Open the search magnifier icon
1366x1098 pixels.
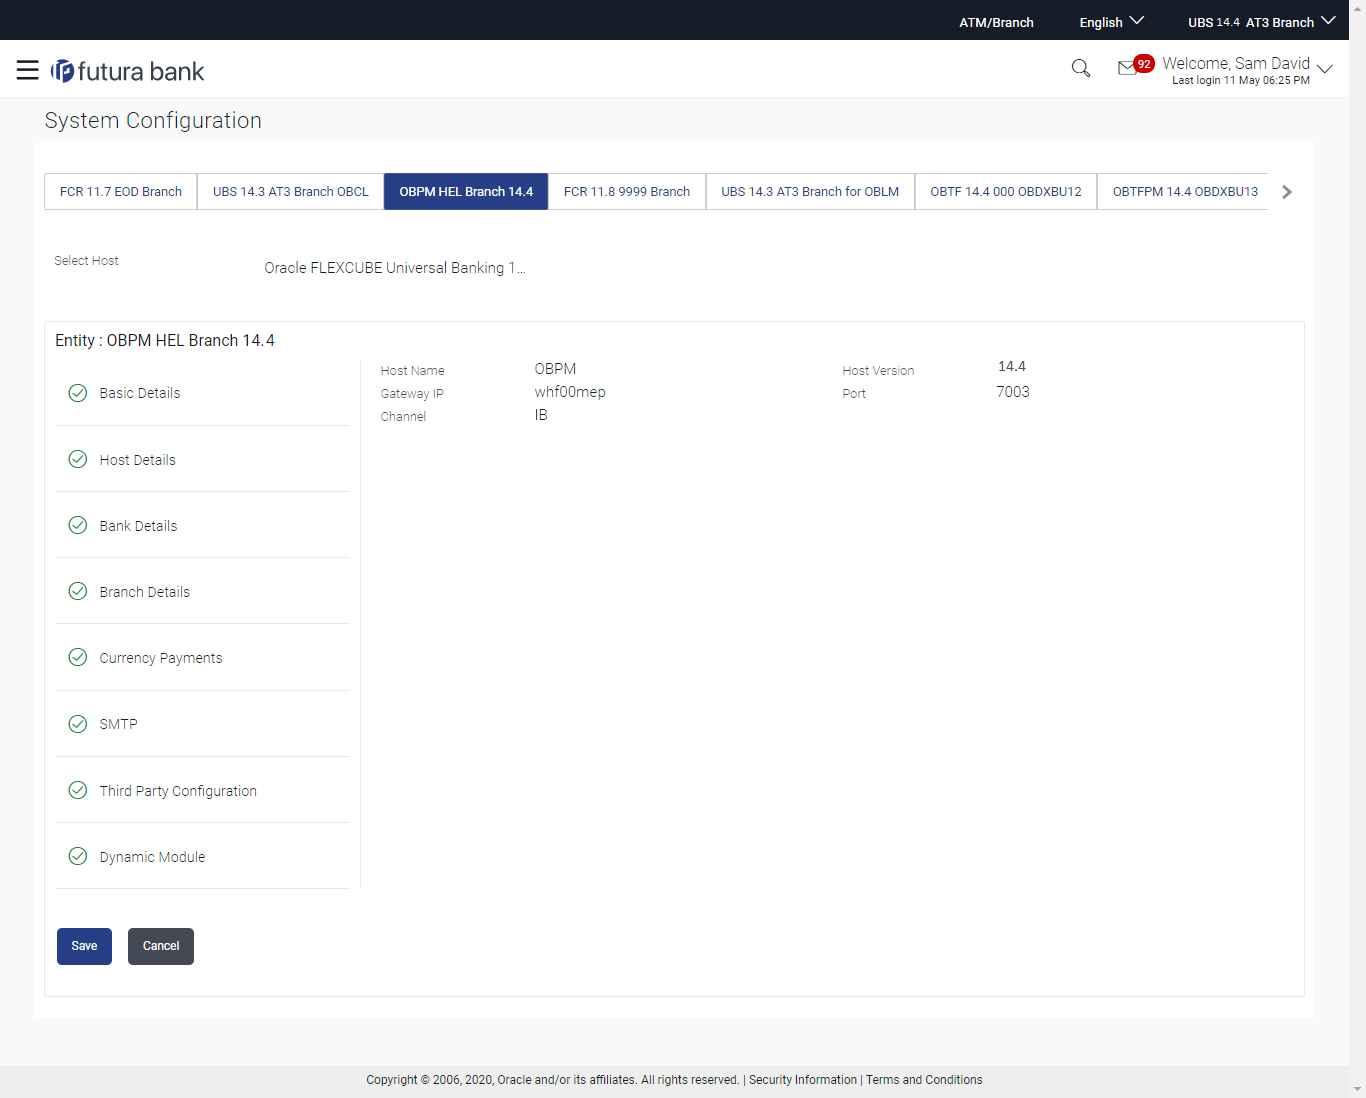point(1080,68)
